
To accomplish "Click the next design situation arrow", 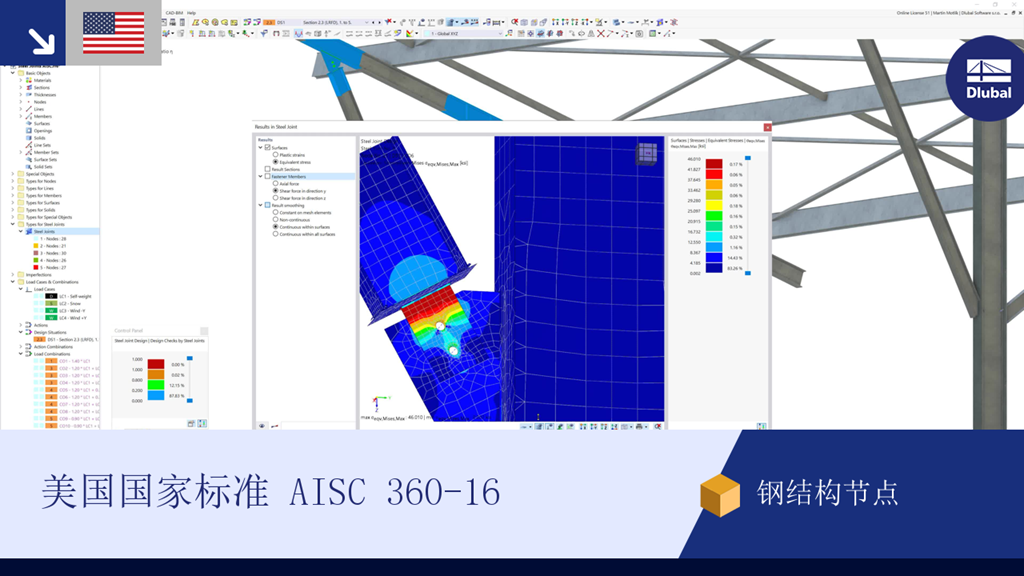I will [379, 22].
